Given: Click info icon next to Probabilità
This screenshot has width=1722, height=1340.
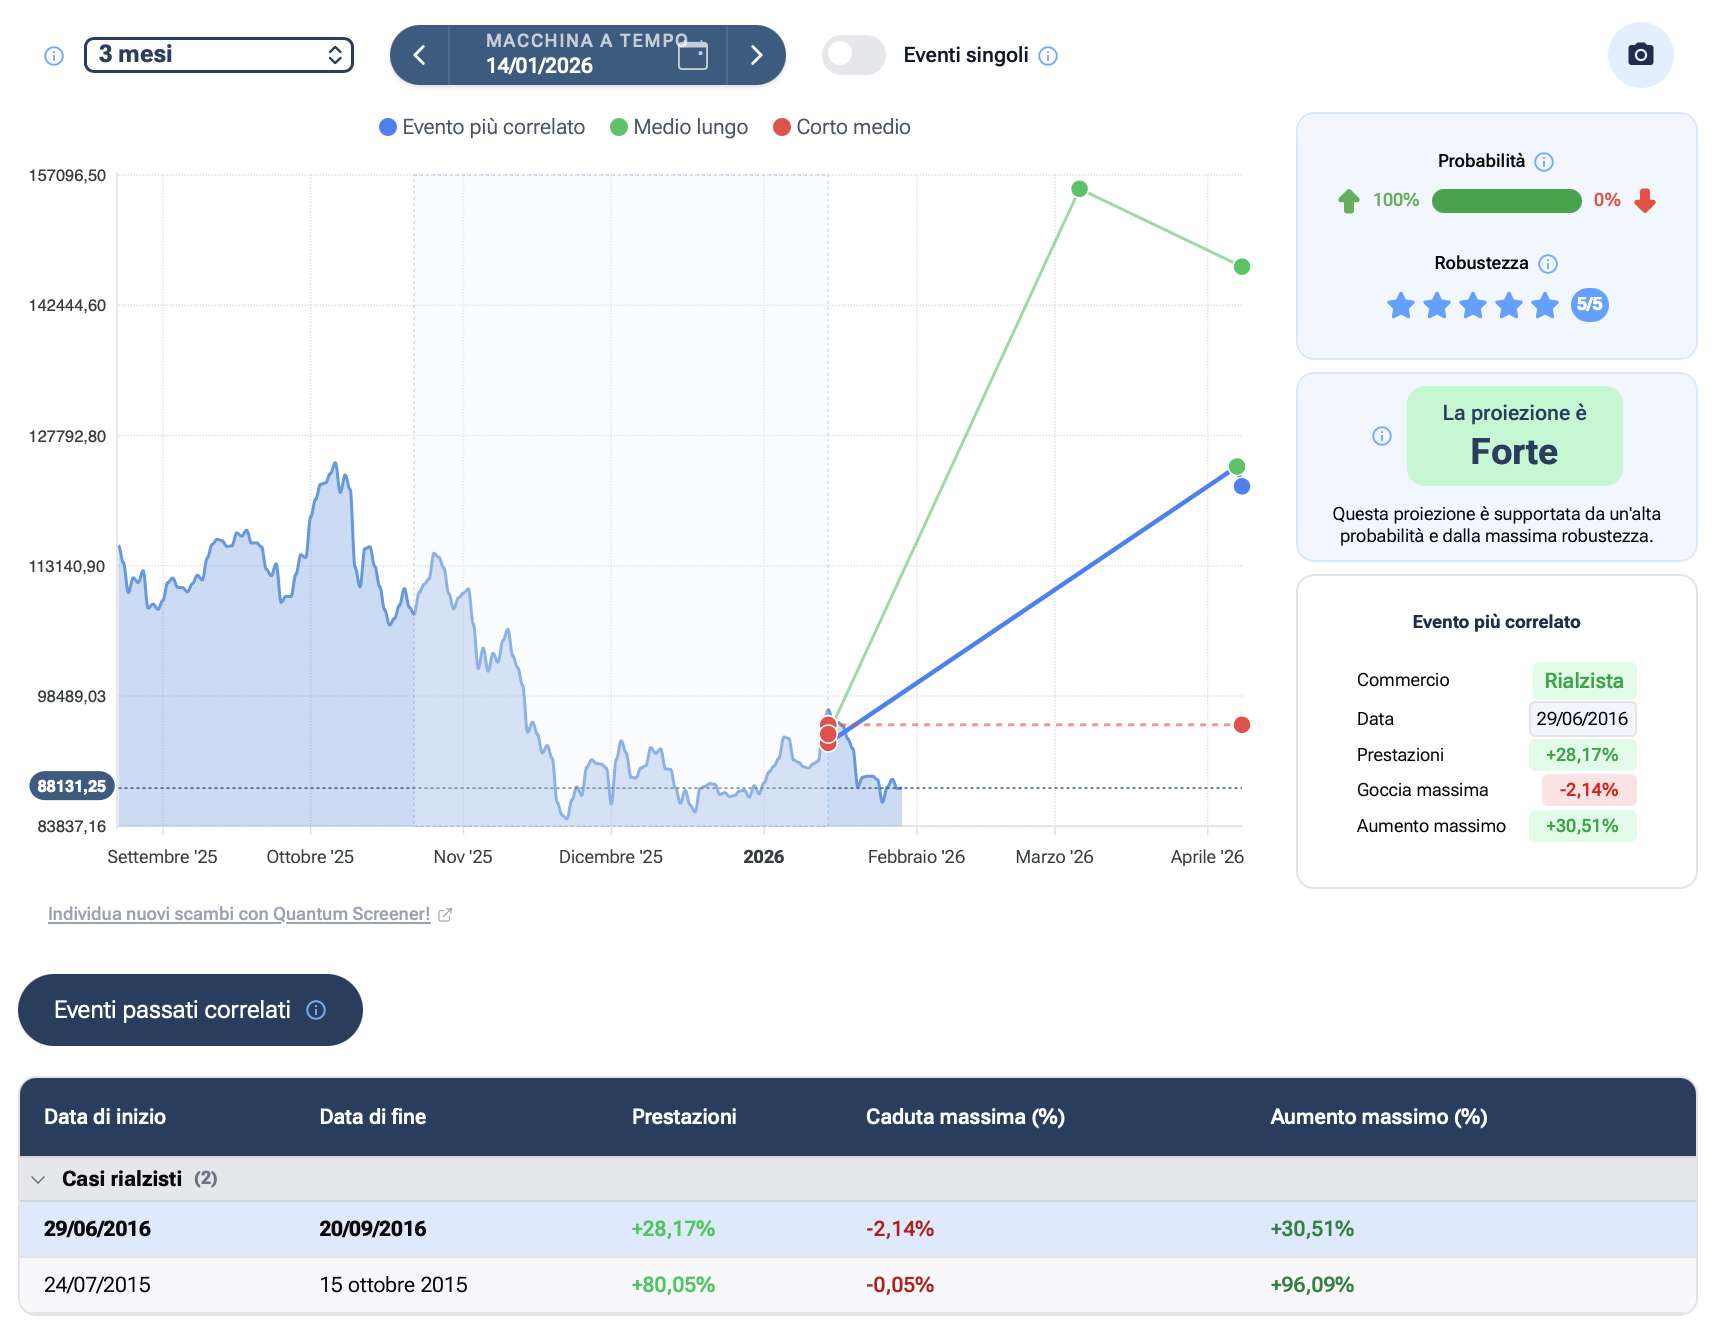Looking at the screenshot, I should pos(1544,162).
